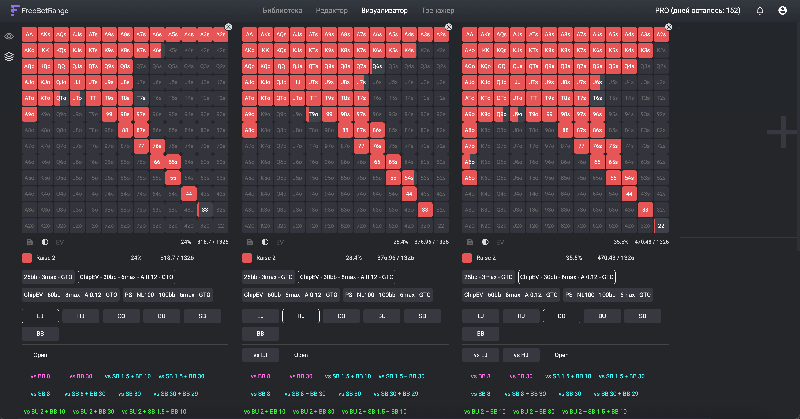800x419 pixels.
Task: Switch to the Библиотека tab
Action: [282, 11]
